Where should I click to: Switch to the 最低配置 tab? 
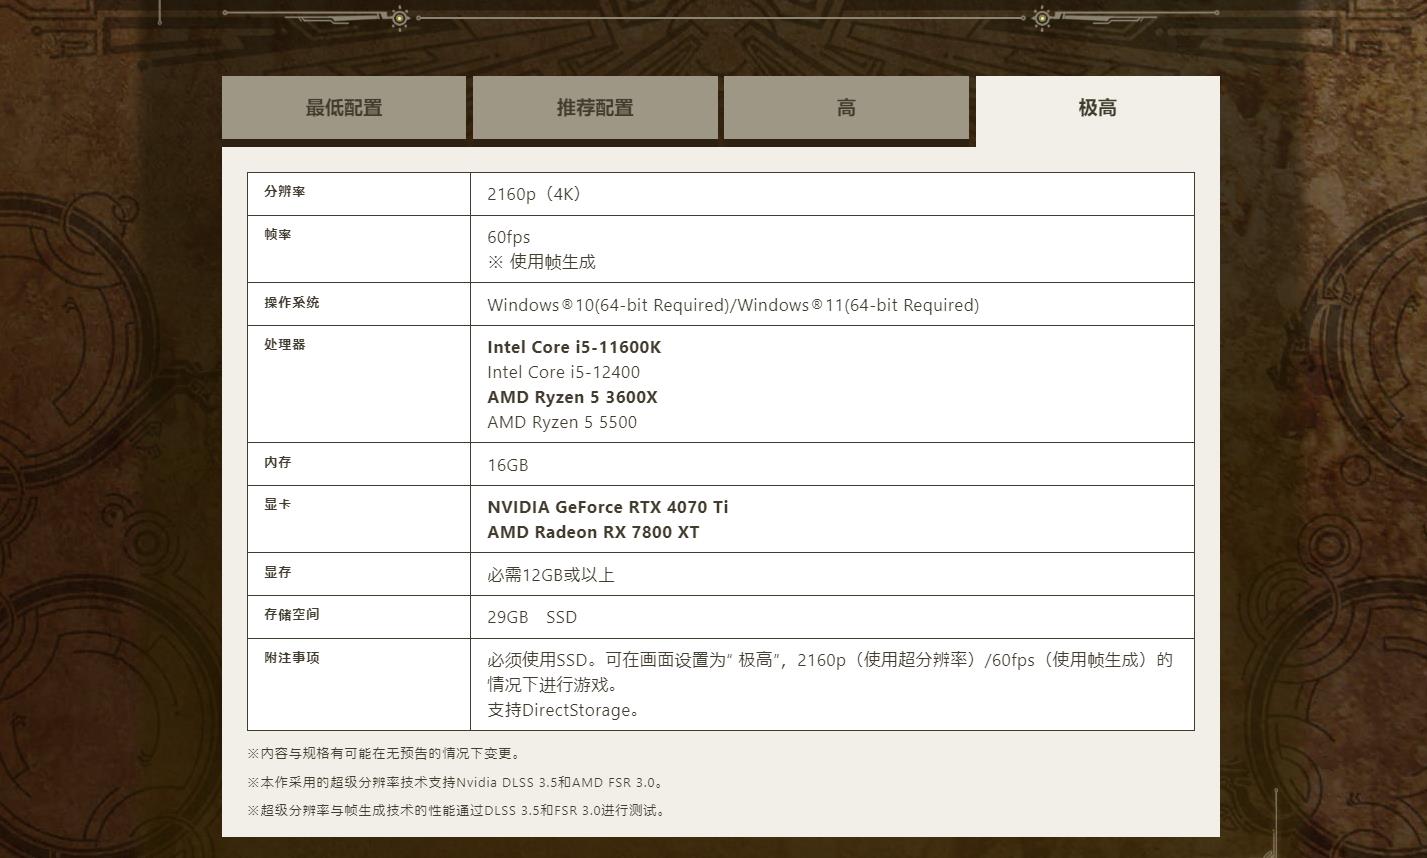[x=344, y=108]
